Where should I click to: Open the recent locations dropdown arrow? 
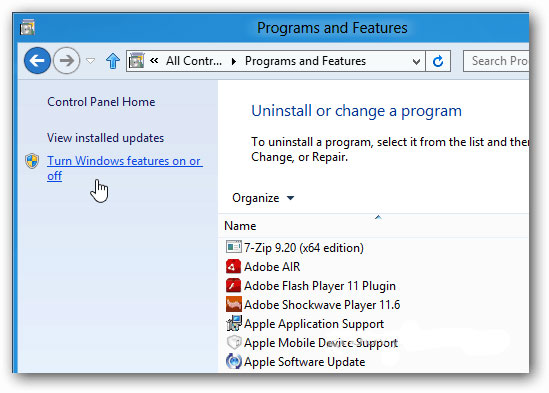tap(91, 61)
